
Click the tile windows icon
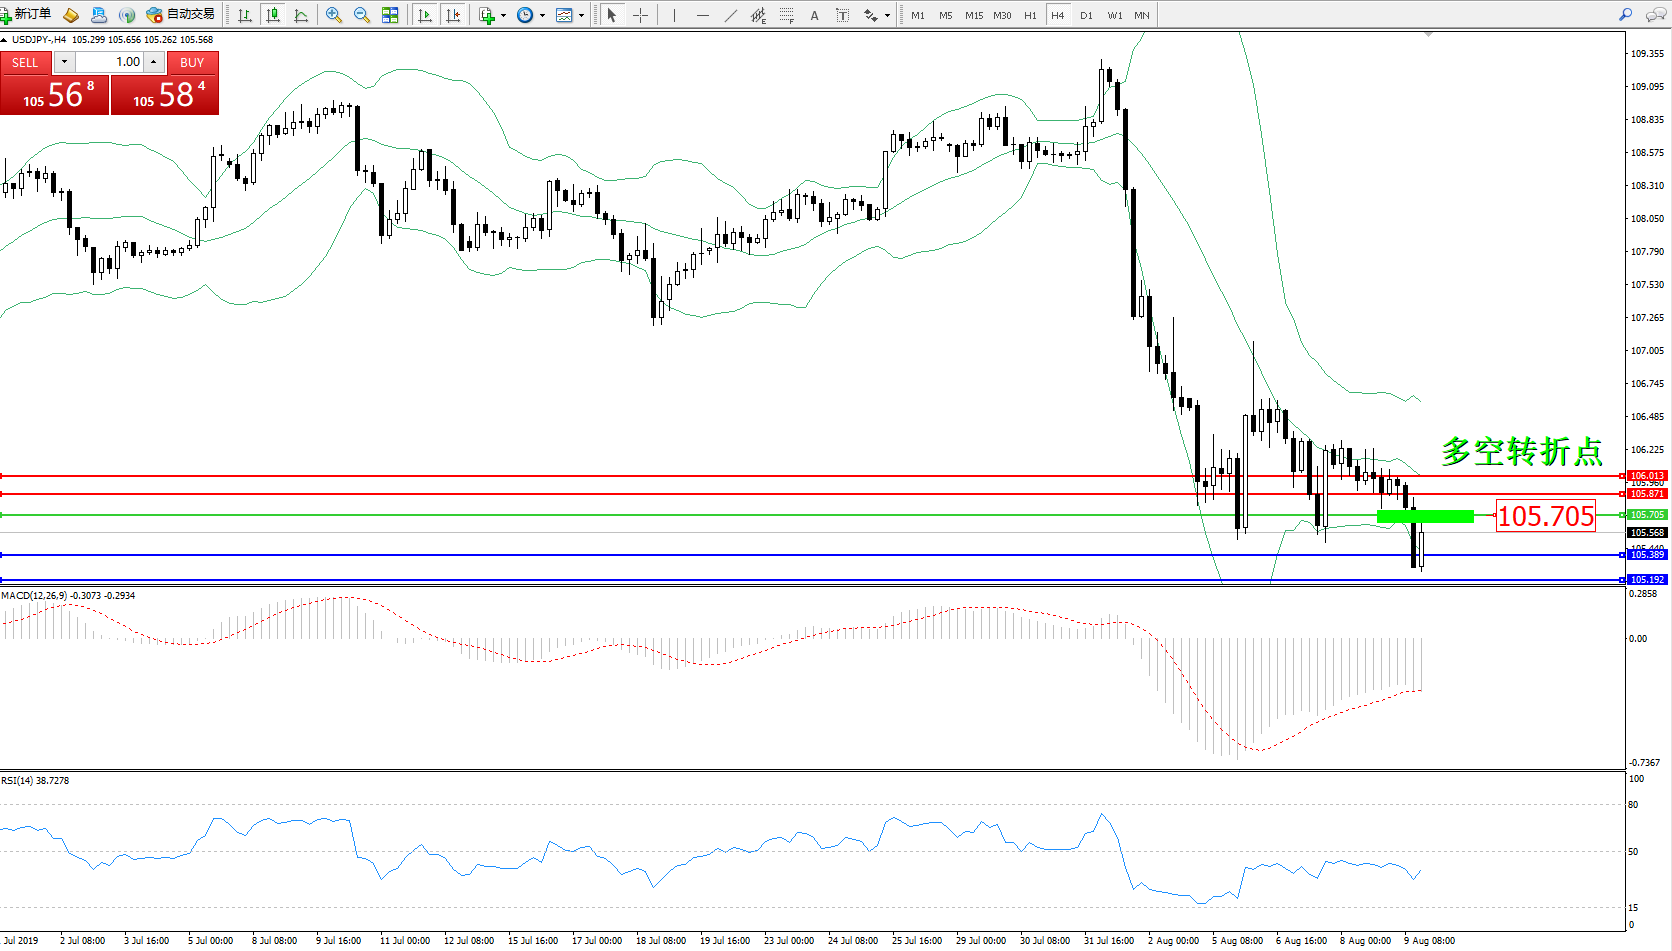point(390,15)
